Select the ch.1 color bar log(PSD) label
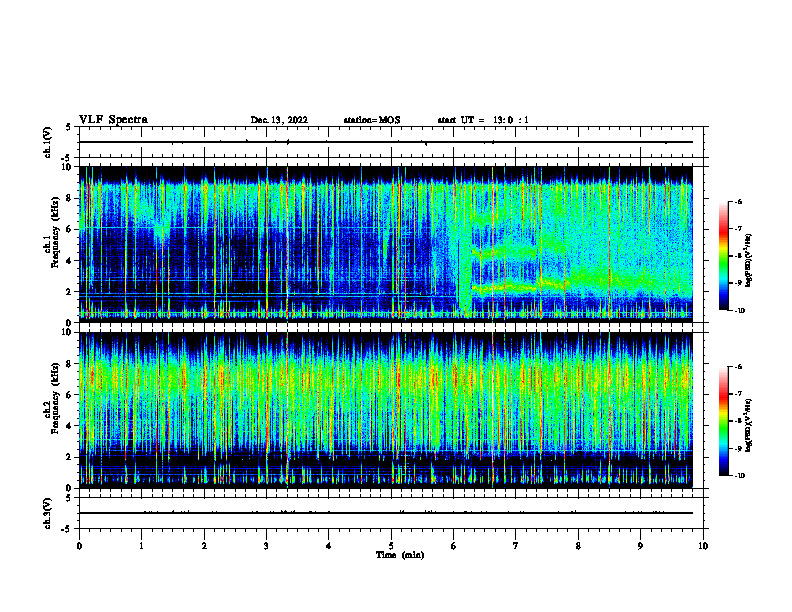The image size is (792, 612). point(749,260)
